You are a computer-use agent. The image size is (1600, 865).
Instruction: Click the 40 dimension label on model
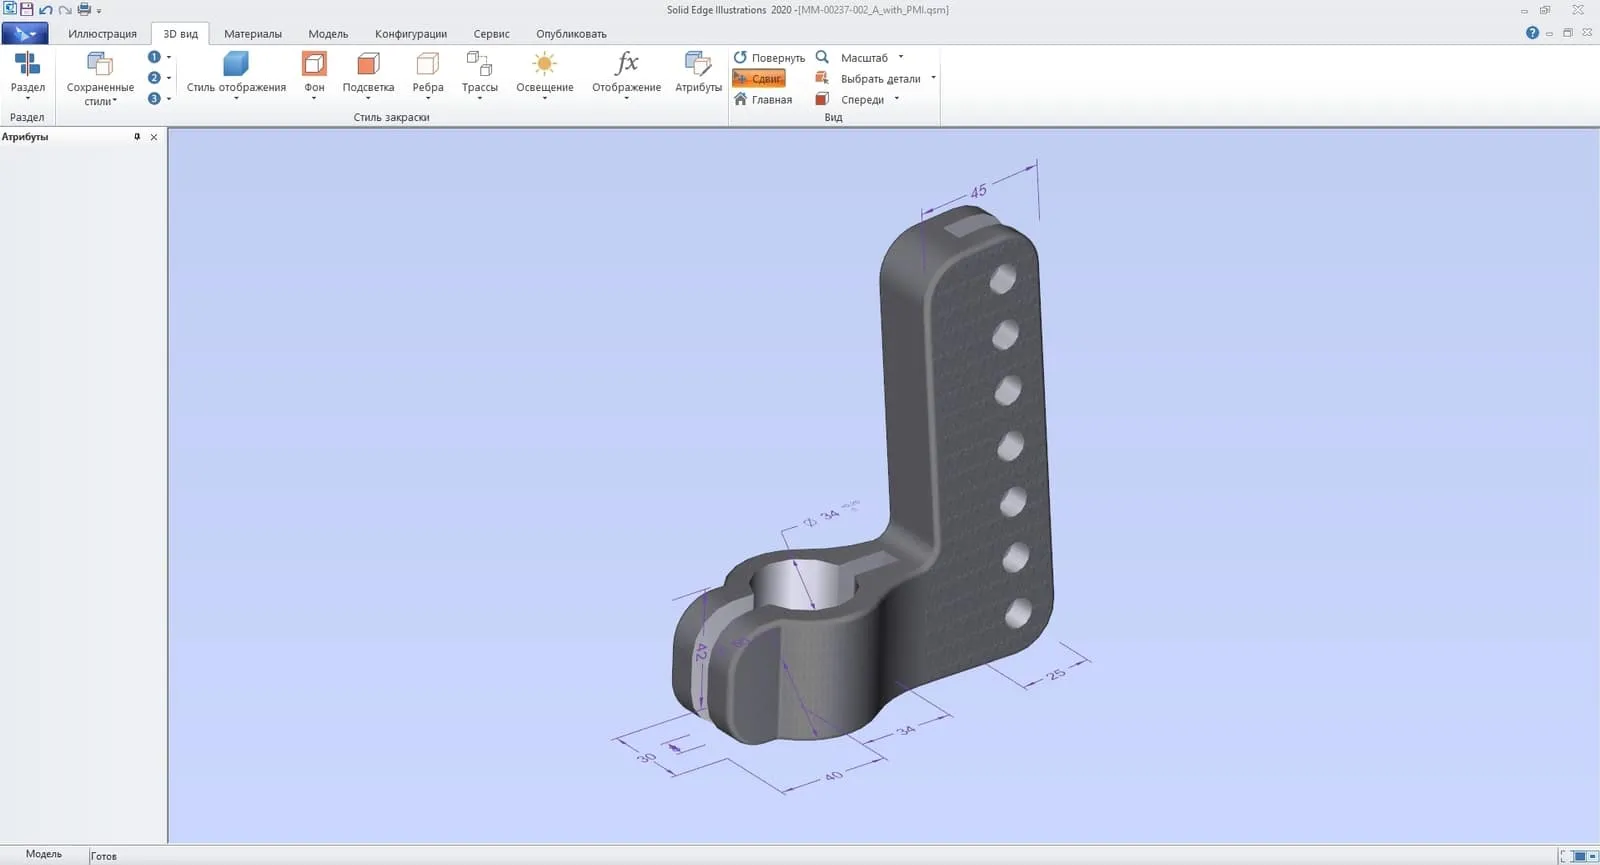tap(833, 776)
